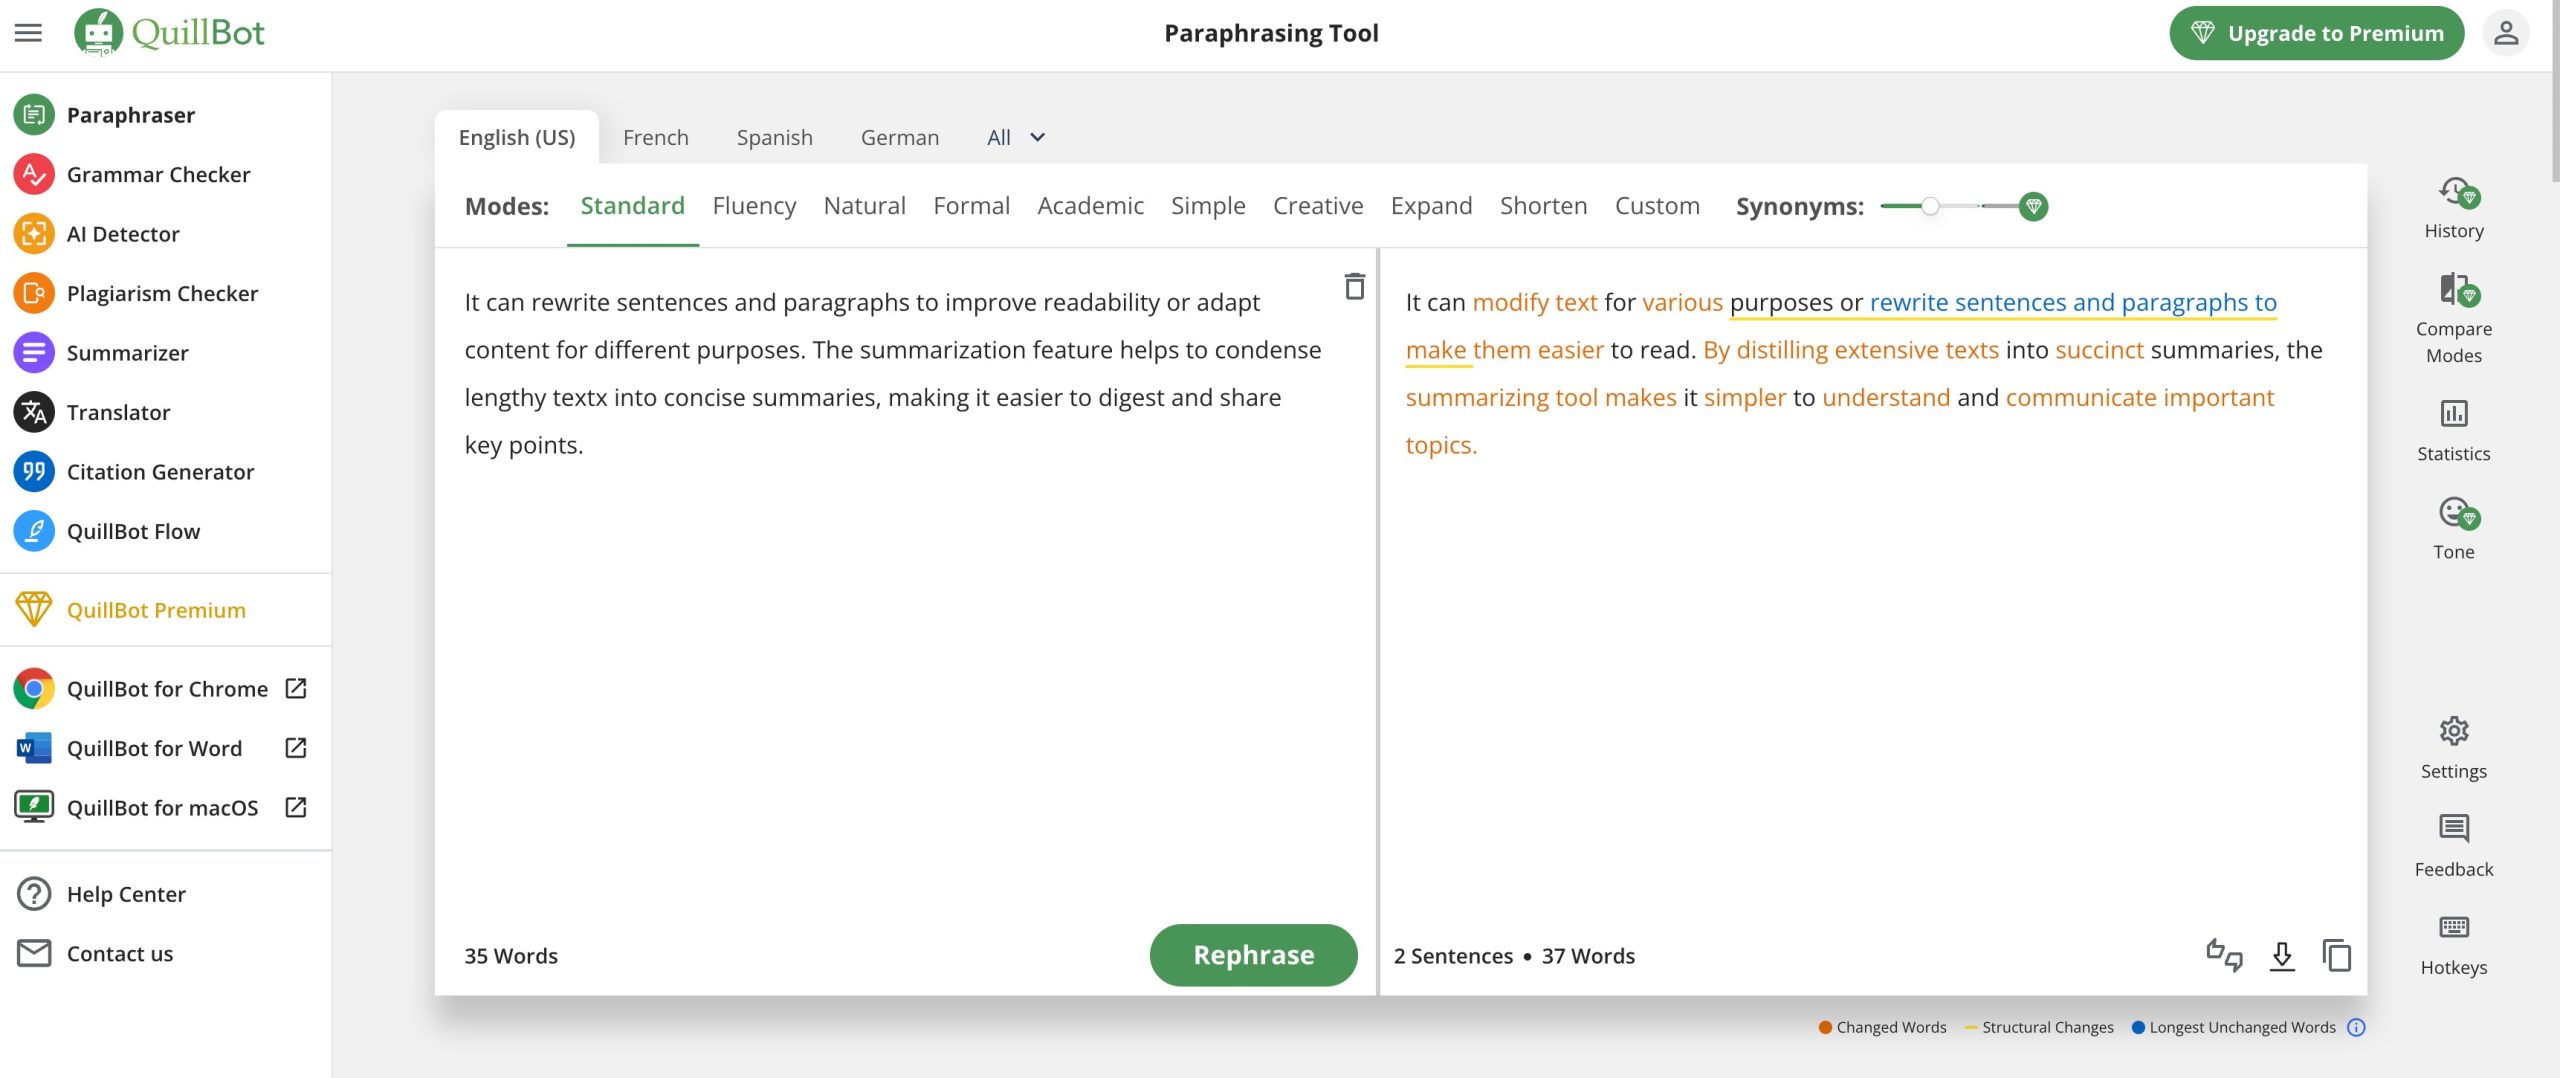Select Shorten mode
Image resolution: width=2560 pixels, height=1078 pixels.
tap(1544, 206)
